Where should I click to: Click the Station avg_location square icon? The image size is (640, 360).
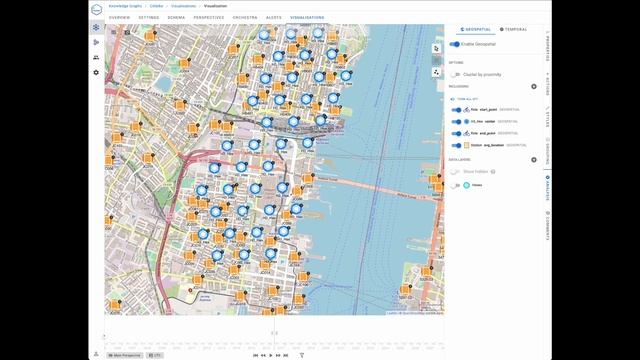click(467, 145)
